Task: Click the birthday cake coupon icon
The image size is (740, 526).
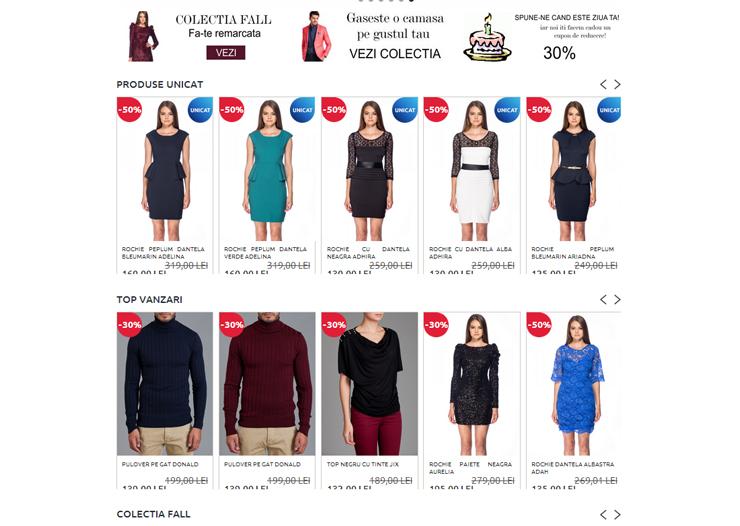Action: (488, 38)
